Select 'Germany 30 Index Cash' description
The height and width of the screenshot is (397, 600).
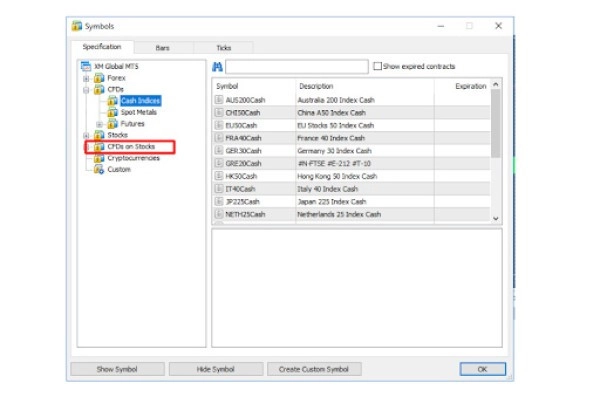(334, 150)
